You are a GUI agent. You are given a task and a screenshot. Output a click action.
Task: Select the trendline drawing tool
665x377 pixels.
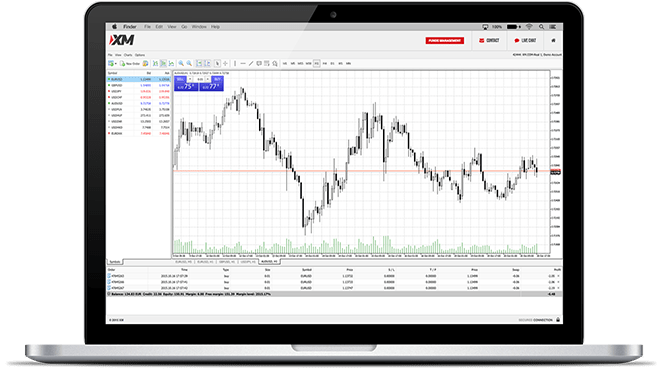pyautogui.click(x=251, y=64)
